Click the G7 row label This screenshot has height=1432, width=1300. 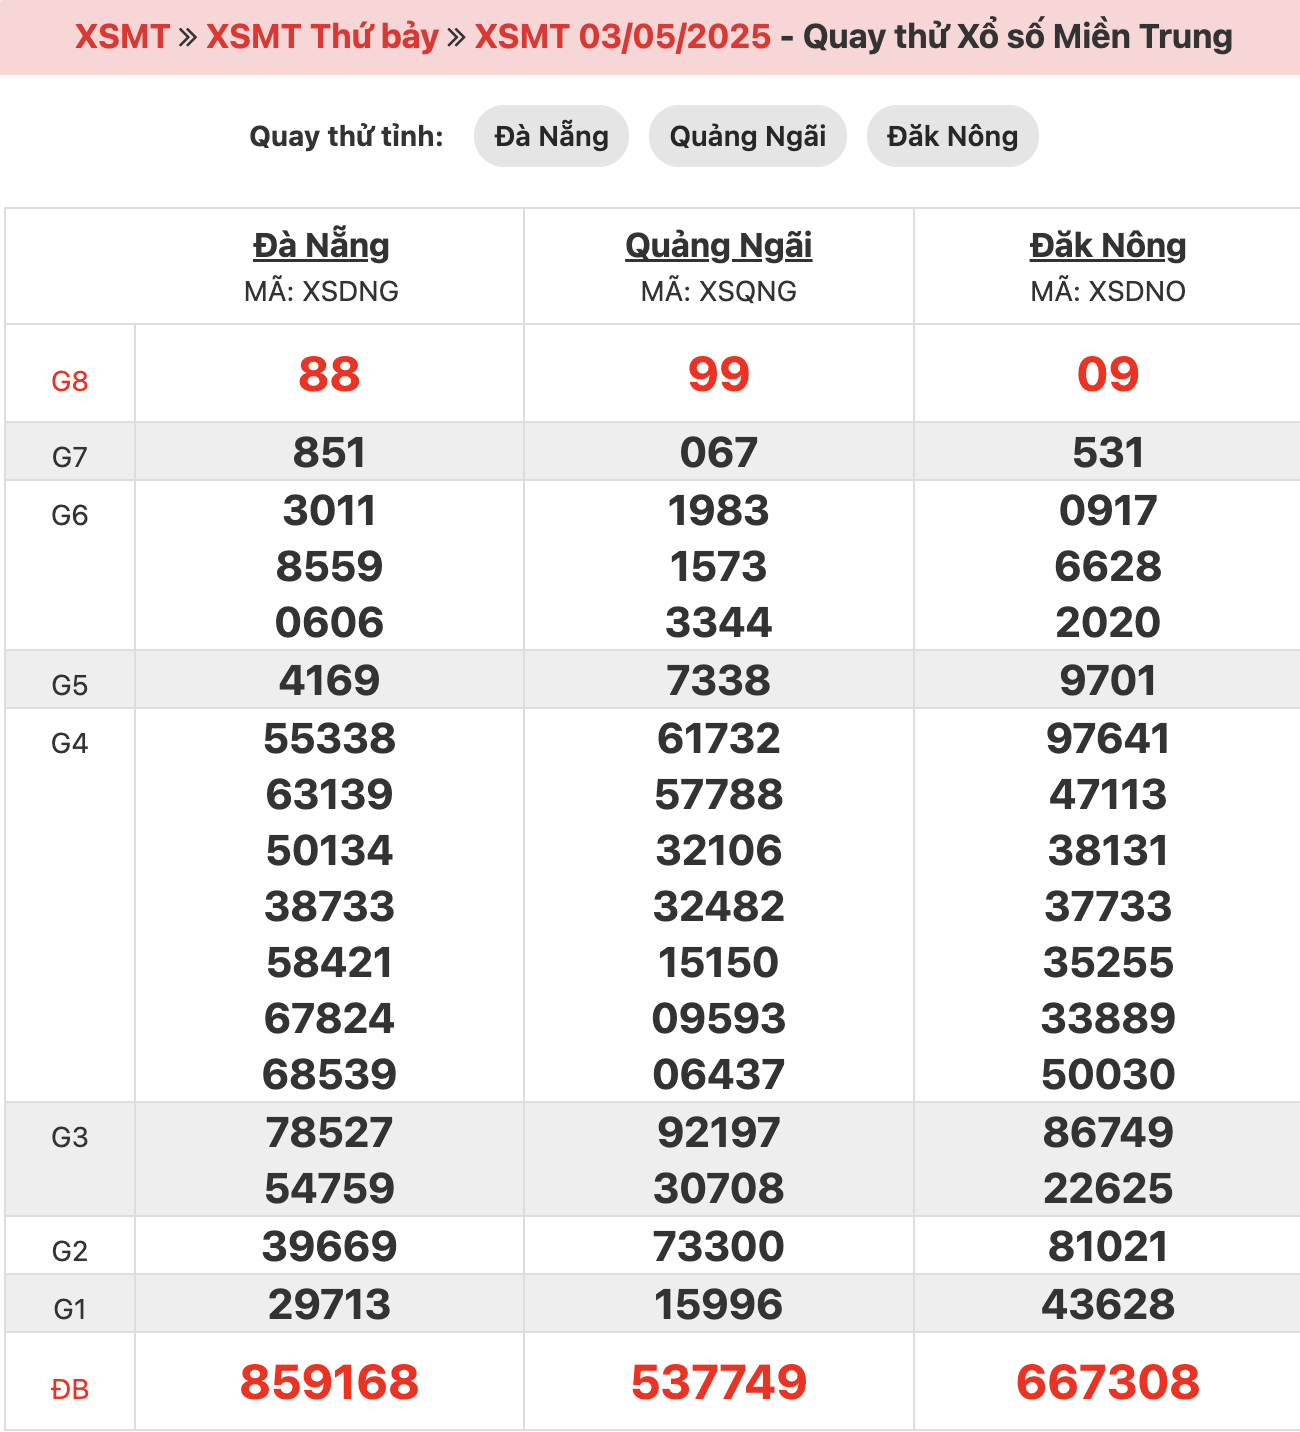click(70, 457)
